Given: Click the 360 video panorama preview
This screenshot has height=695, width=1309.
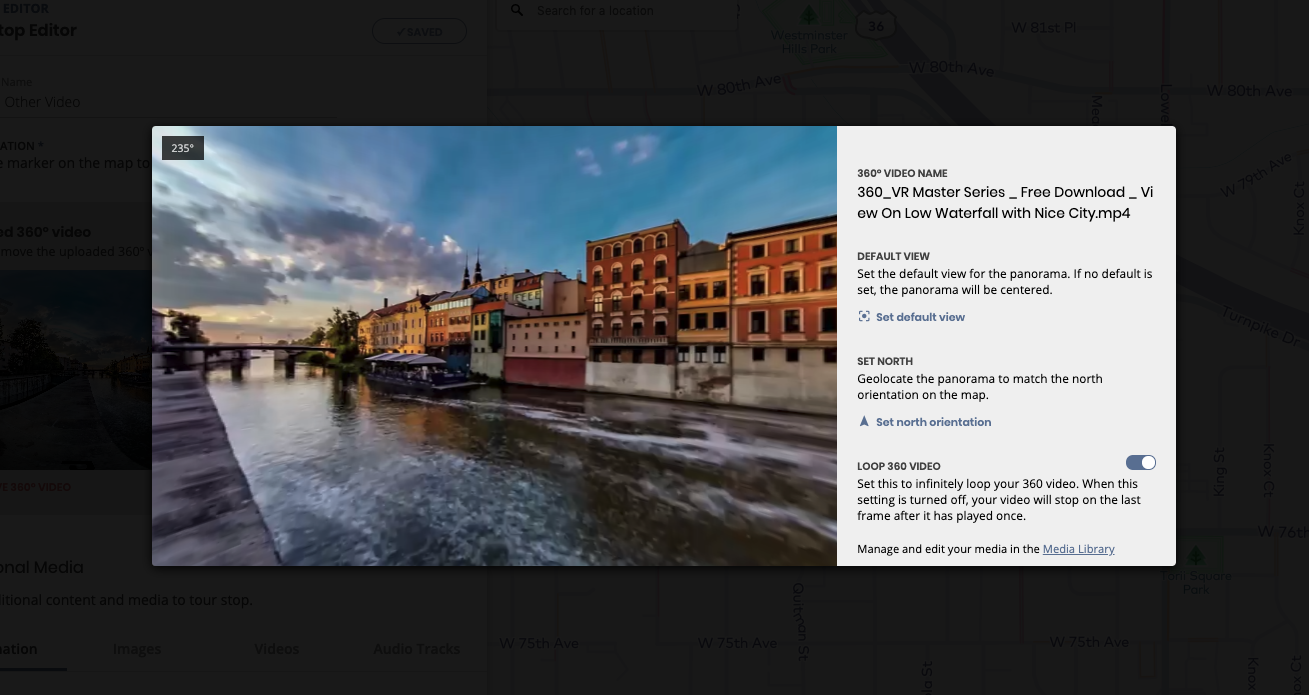Looking at the screenshot, I should click(494, 346).
